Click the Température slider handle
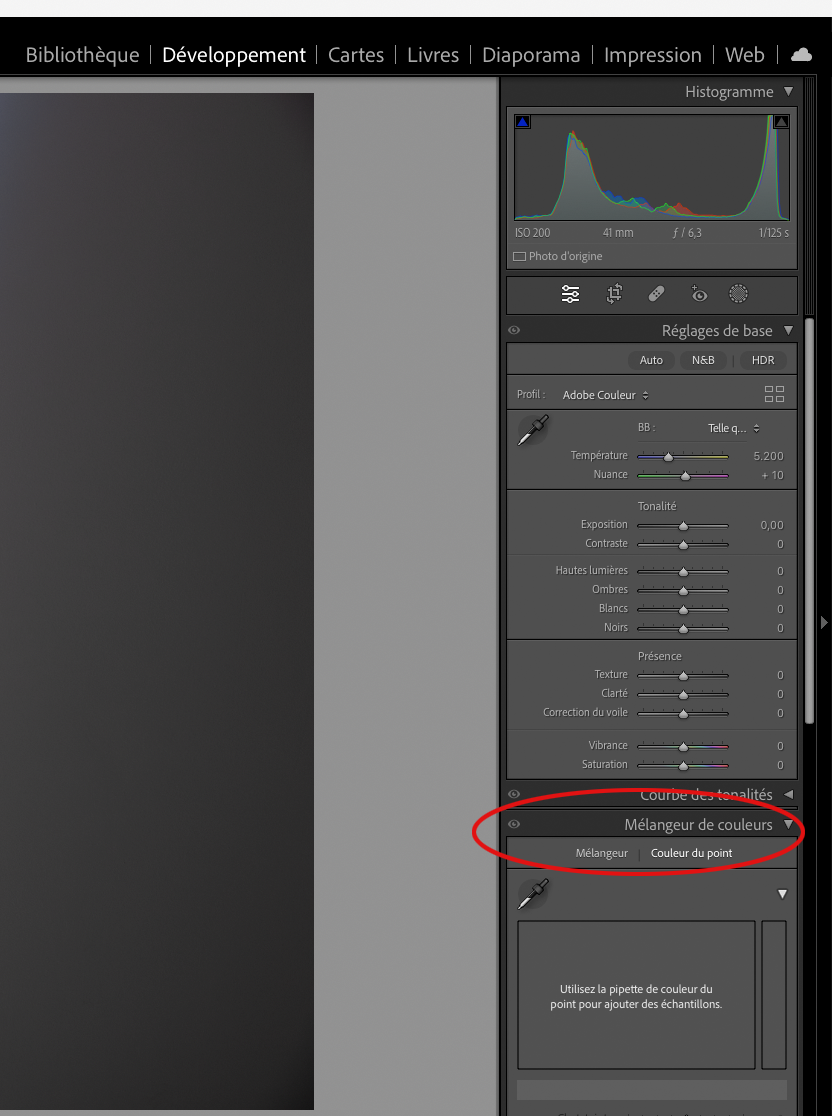The height and width of the screenshot is (1116, 832). tap(668, 457)
